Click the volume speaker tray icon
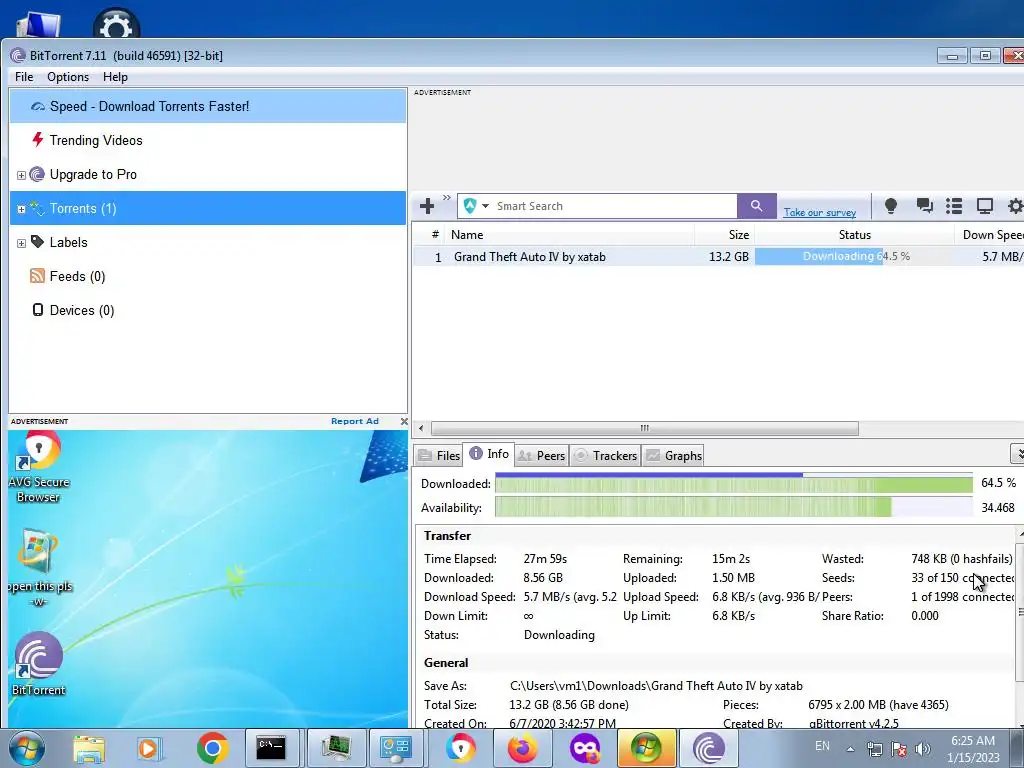This screenshot has width=1024, height=768. (x=923, y=749)
